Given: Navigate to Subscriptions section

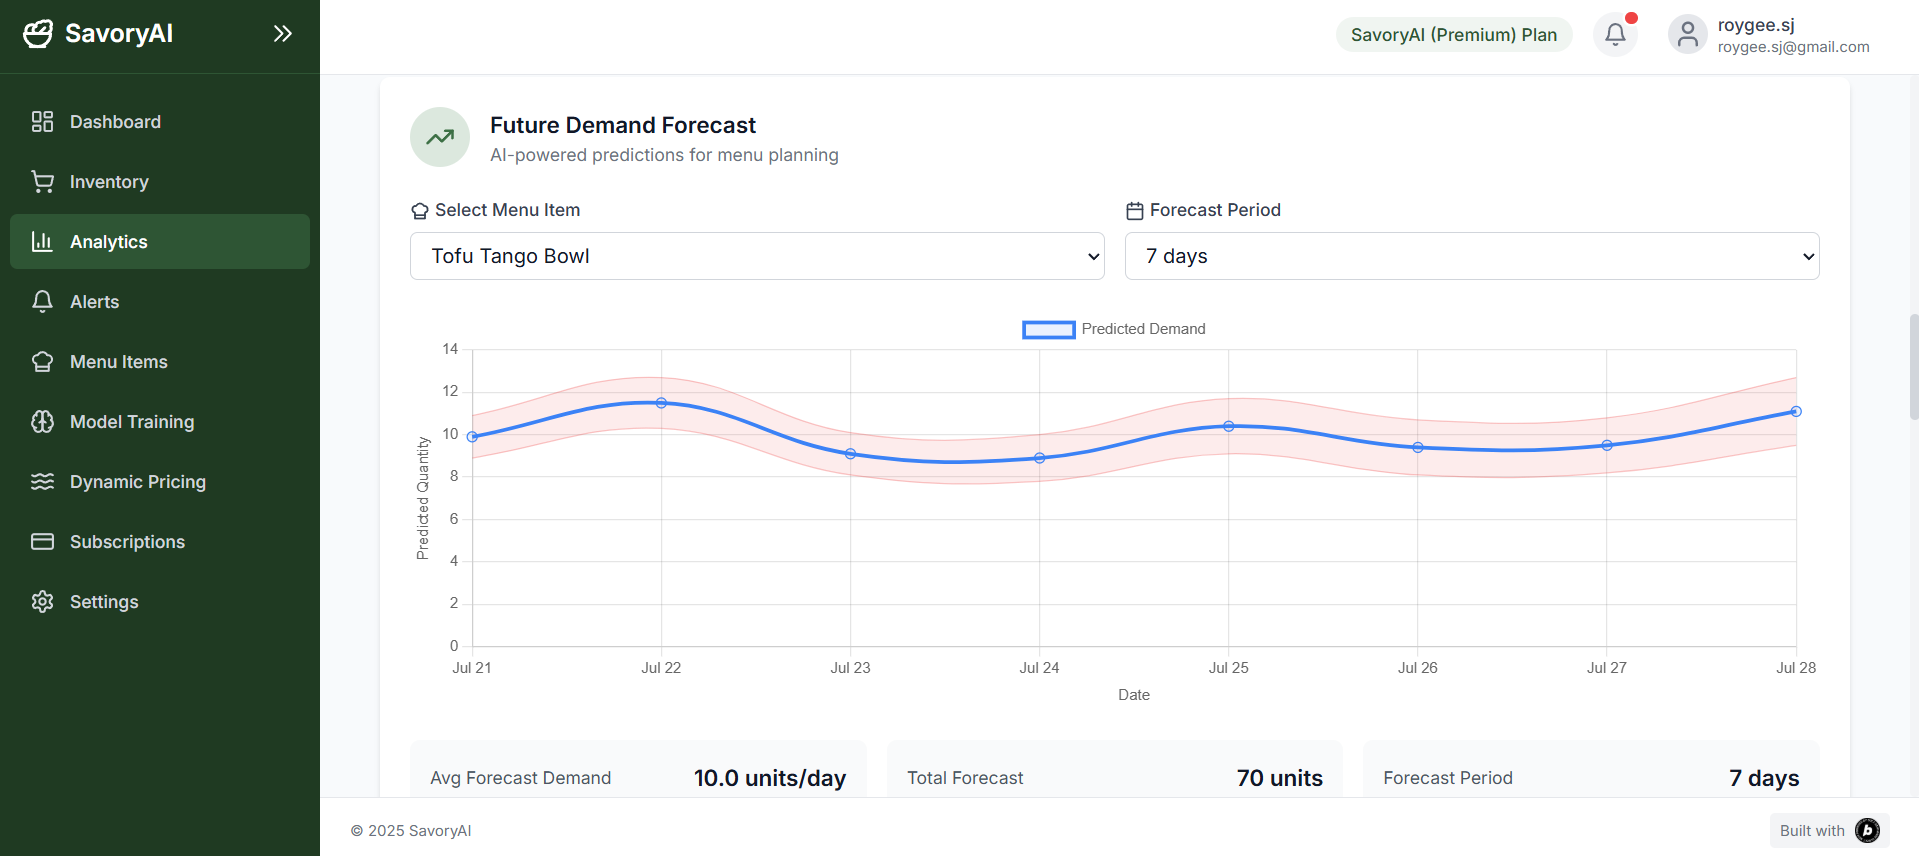Looking at the screenshot, I should 127,542.
